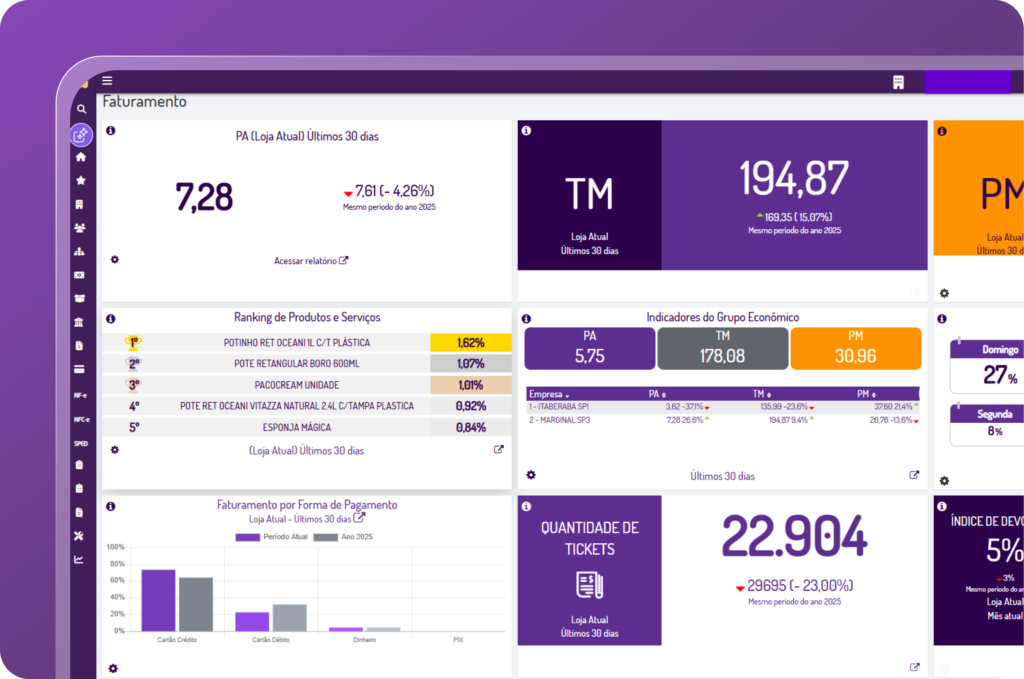
Task: Open the tools wrench icon in sidebar
Action: click(x=81, y=536)
